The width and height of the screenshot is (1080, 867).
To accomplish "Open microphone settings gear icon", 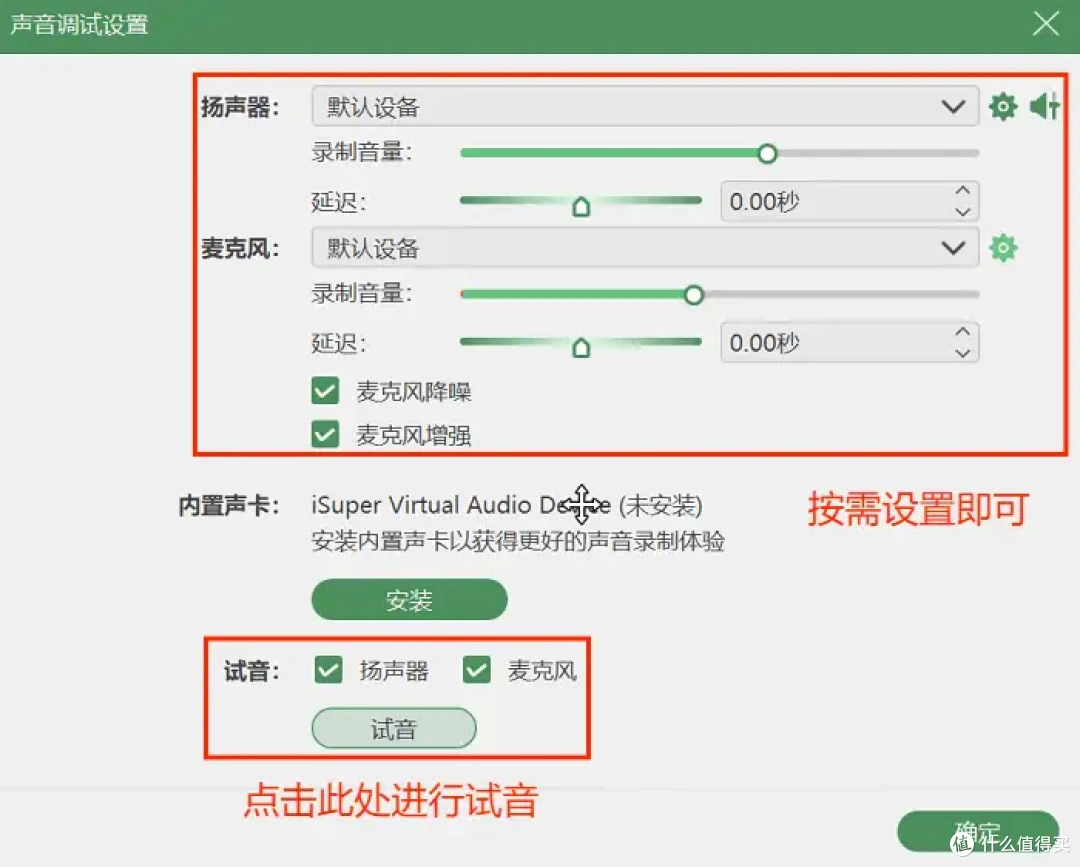I will pyautogui.click(x=1003, y=248).
